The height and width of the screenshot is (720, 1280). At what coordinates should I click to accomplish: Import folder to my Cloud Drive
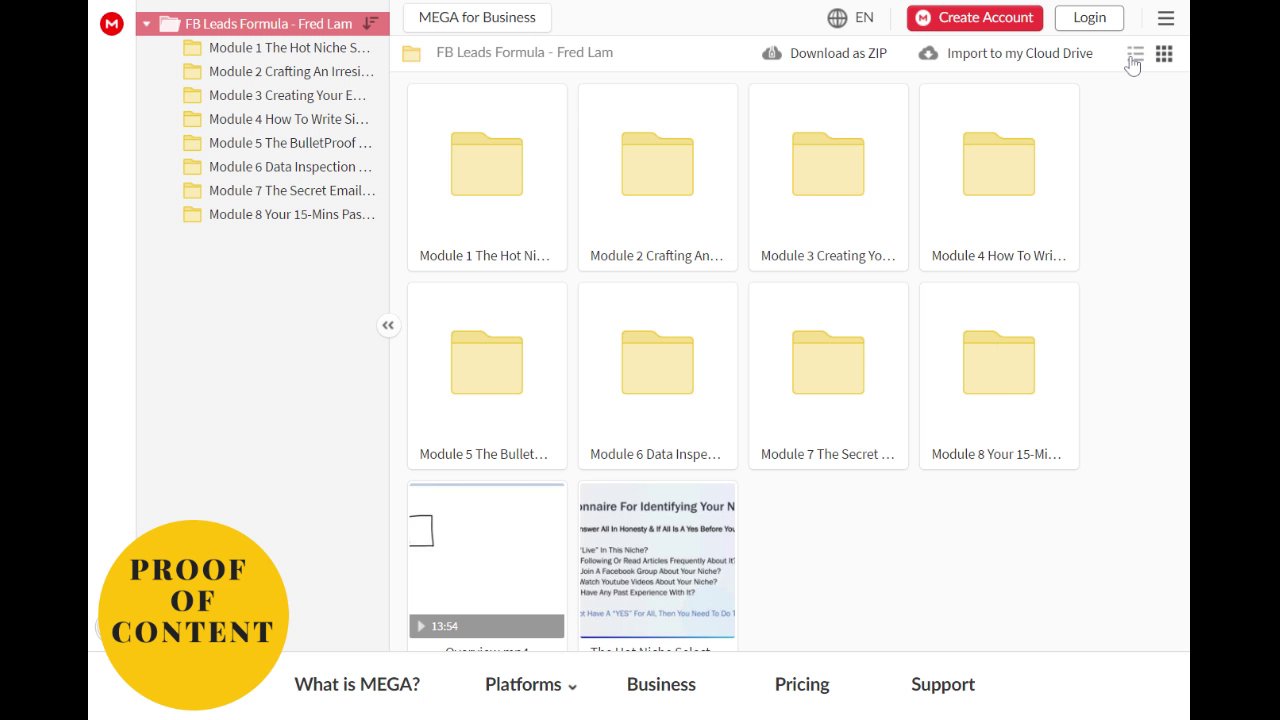1006,53
